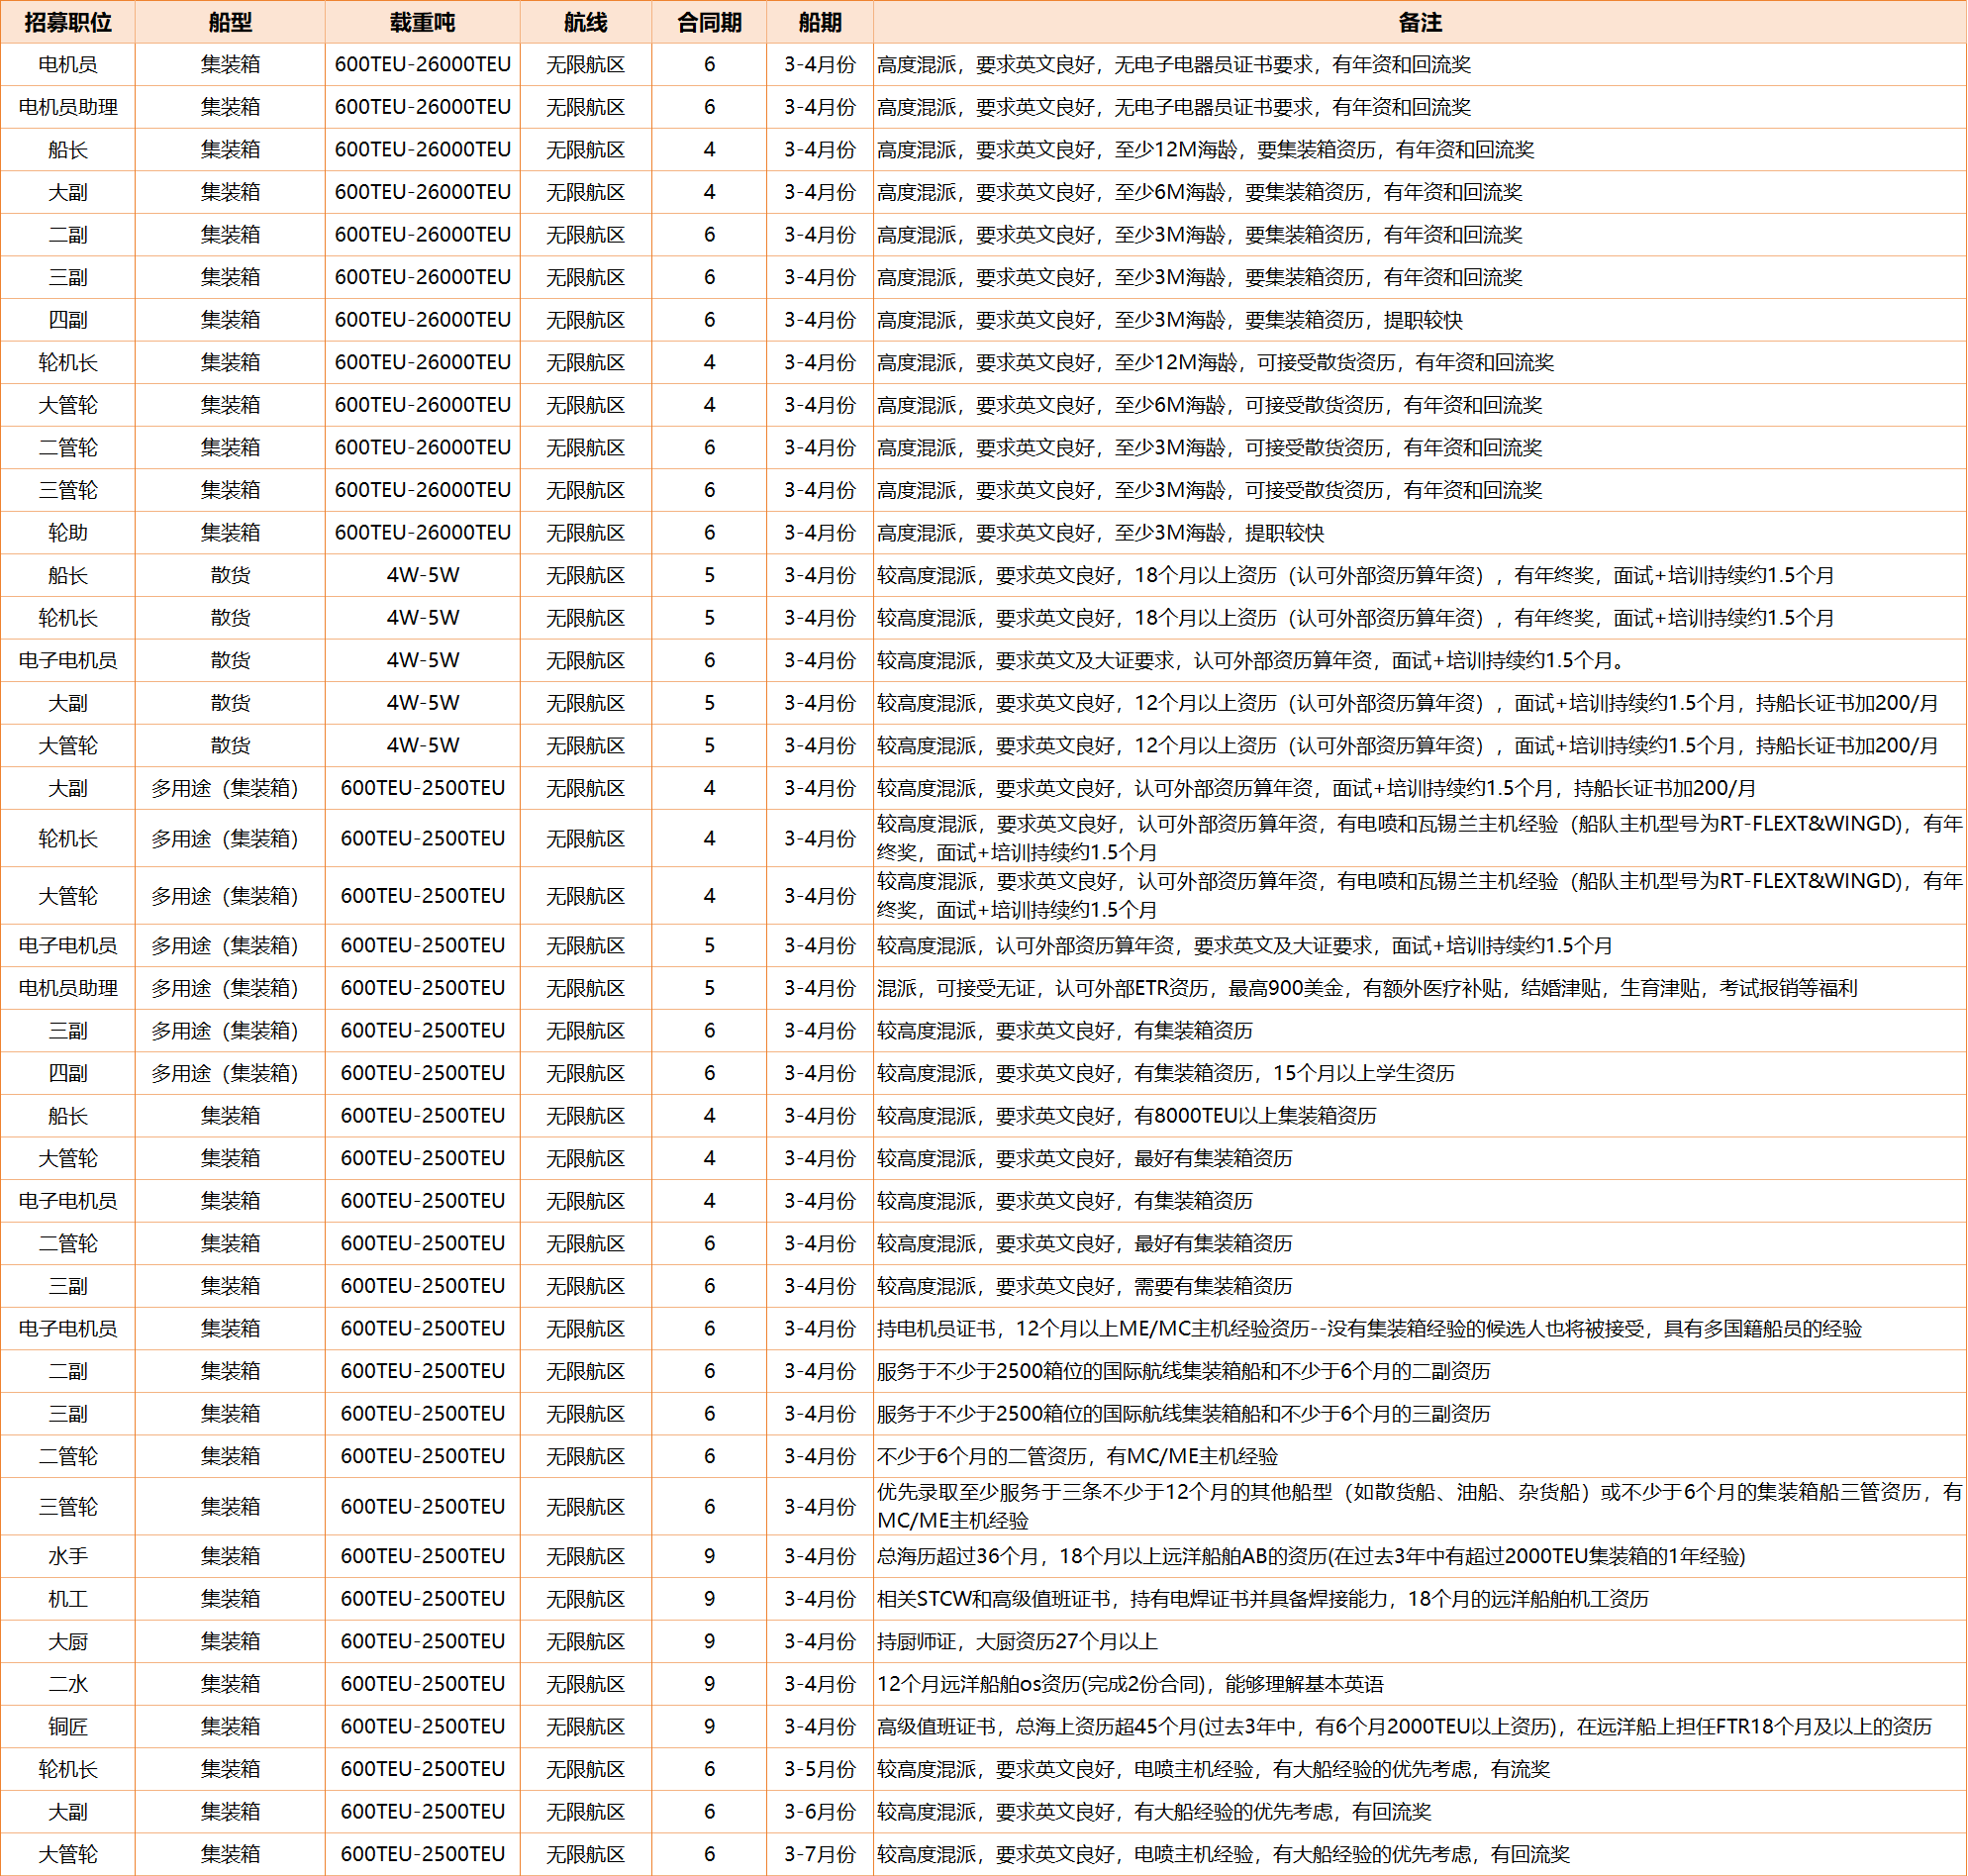Click the 机工 position cell

click(67, 1599)
